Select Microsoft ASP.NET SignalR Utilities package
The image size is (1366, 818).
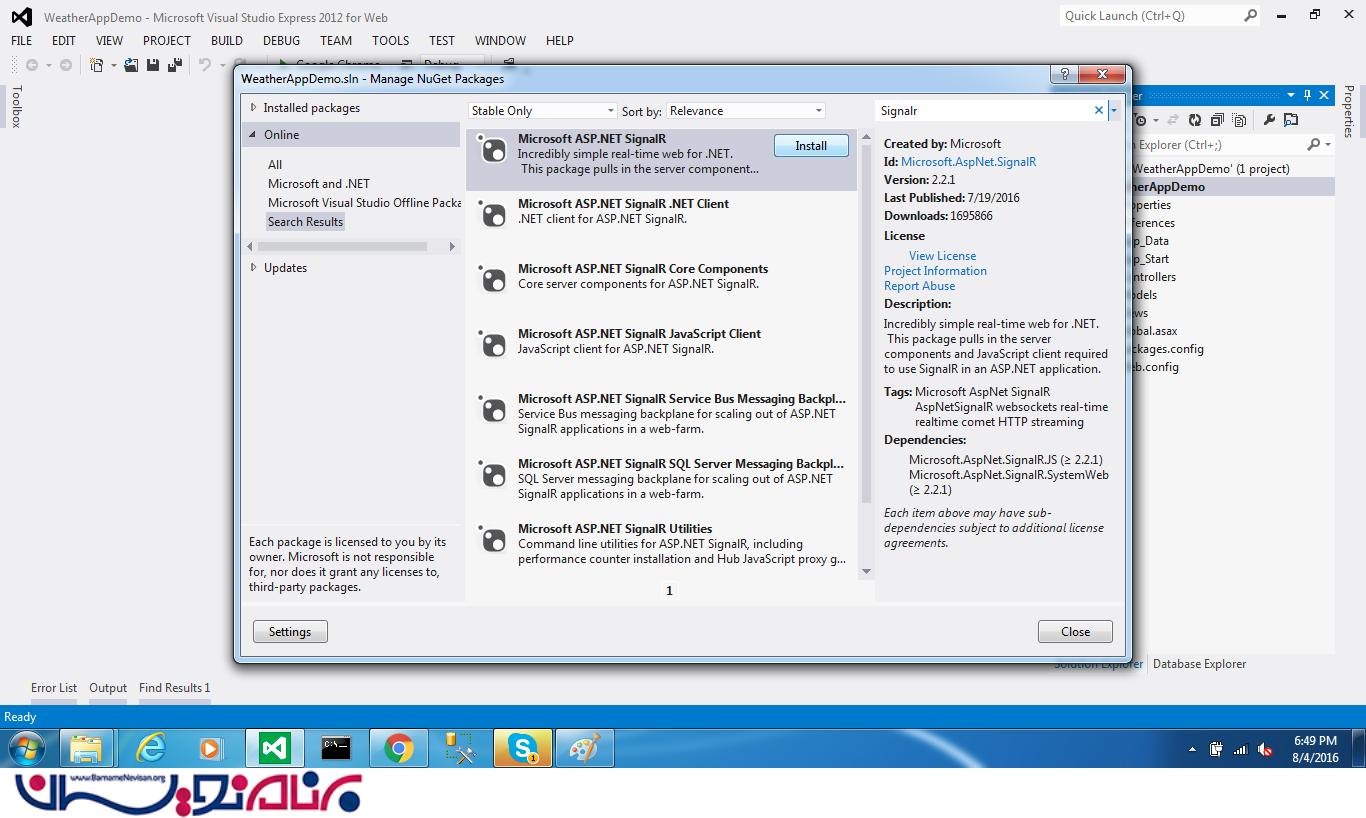[614, 529]
